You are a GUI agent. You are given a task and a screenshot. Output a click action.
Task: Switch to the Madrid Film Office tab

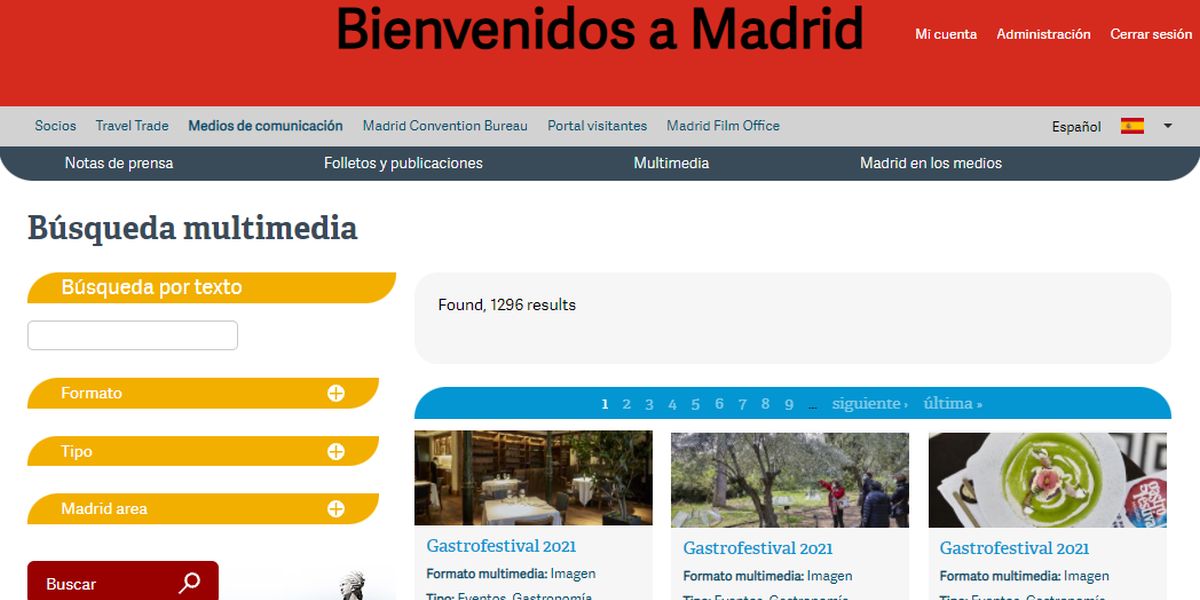(723, 125)
